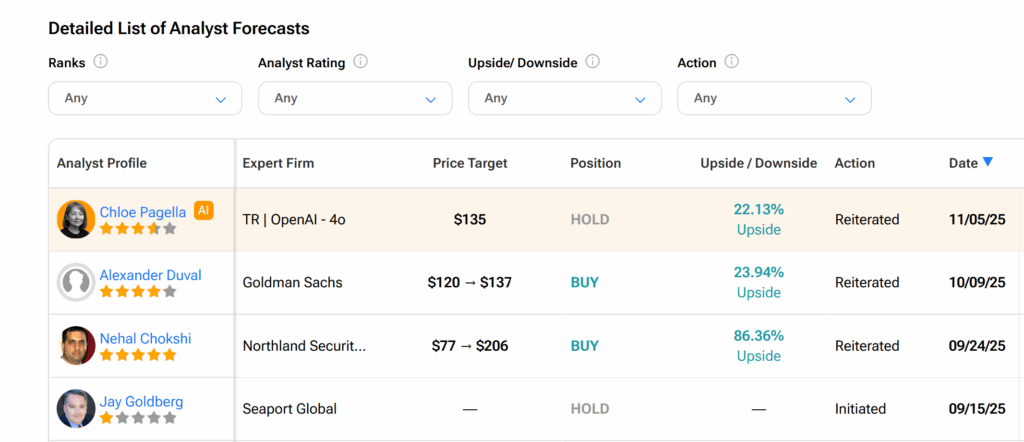Viewport: 1024px width, 442px height.
Task: Click Alexander Duval's placeholder avatar
Action: (76, 283)
